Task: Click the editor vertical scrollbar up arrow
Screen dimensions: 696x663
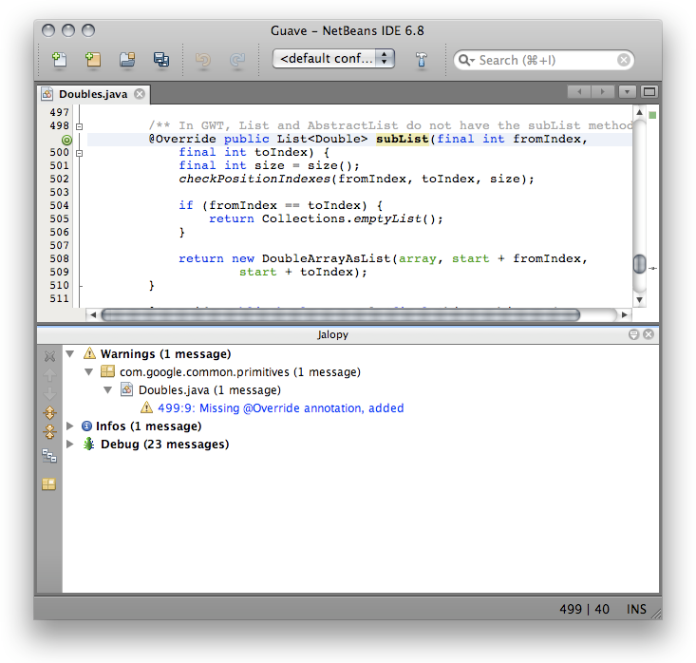Action: click(x=639, y=112)
